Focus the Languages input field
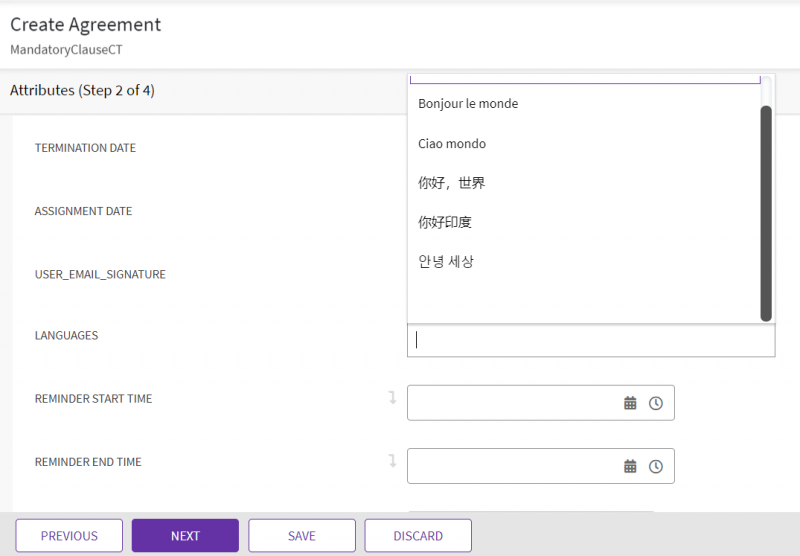Image resolution: width=800 pixels, height=556 pixels. pyautogui.click(x=590, y=340)
